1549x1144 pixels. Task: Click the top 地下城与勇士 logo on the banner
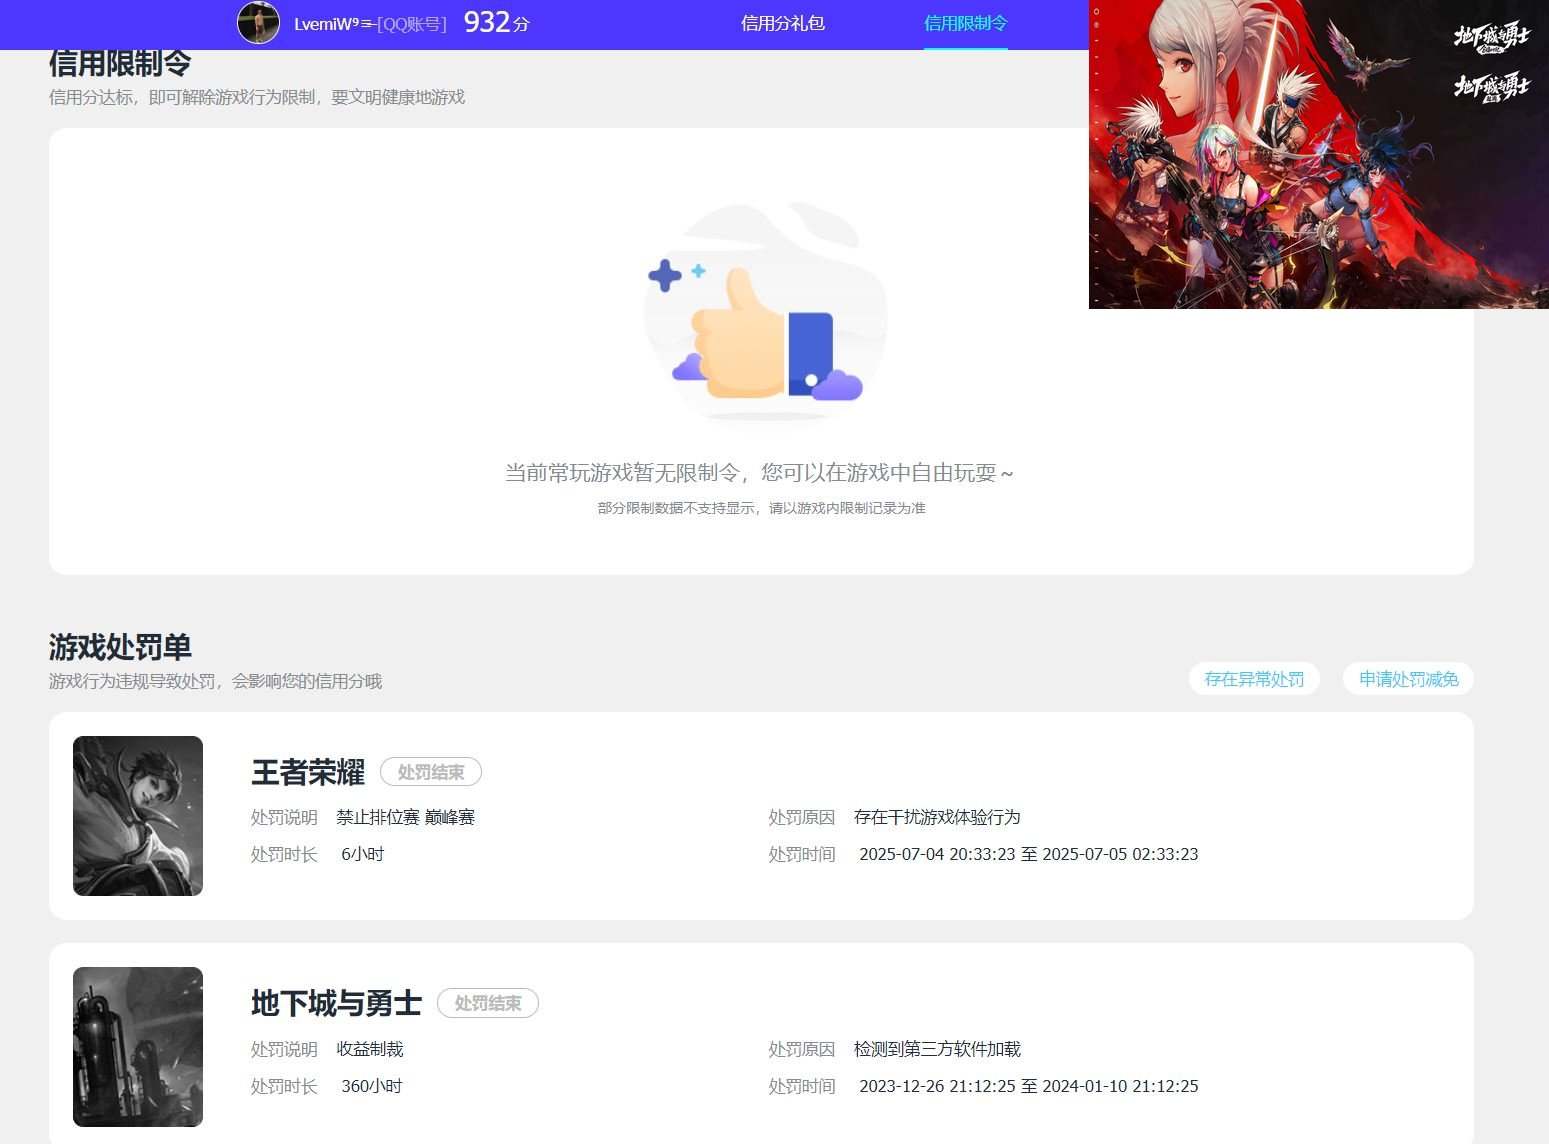coord(1491,39)
